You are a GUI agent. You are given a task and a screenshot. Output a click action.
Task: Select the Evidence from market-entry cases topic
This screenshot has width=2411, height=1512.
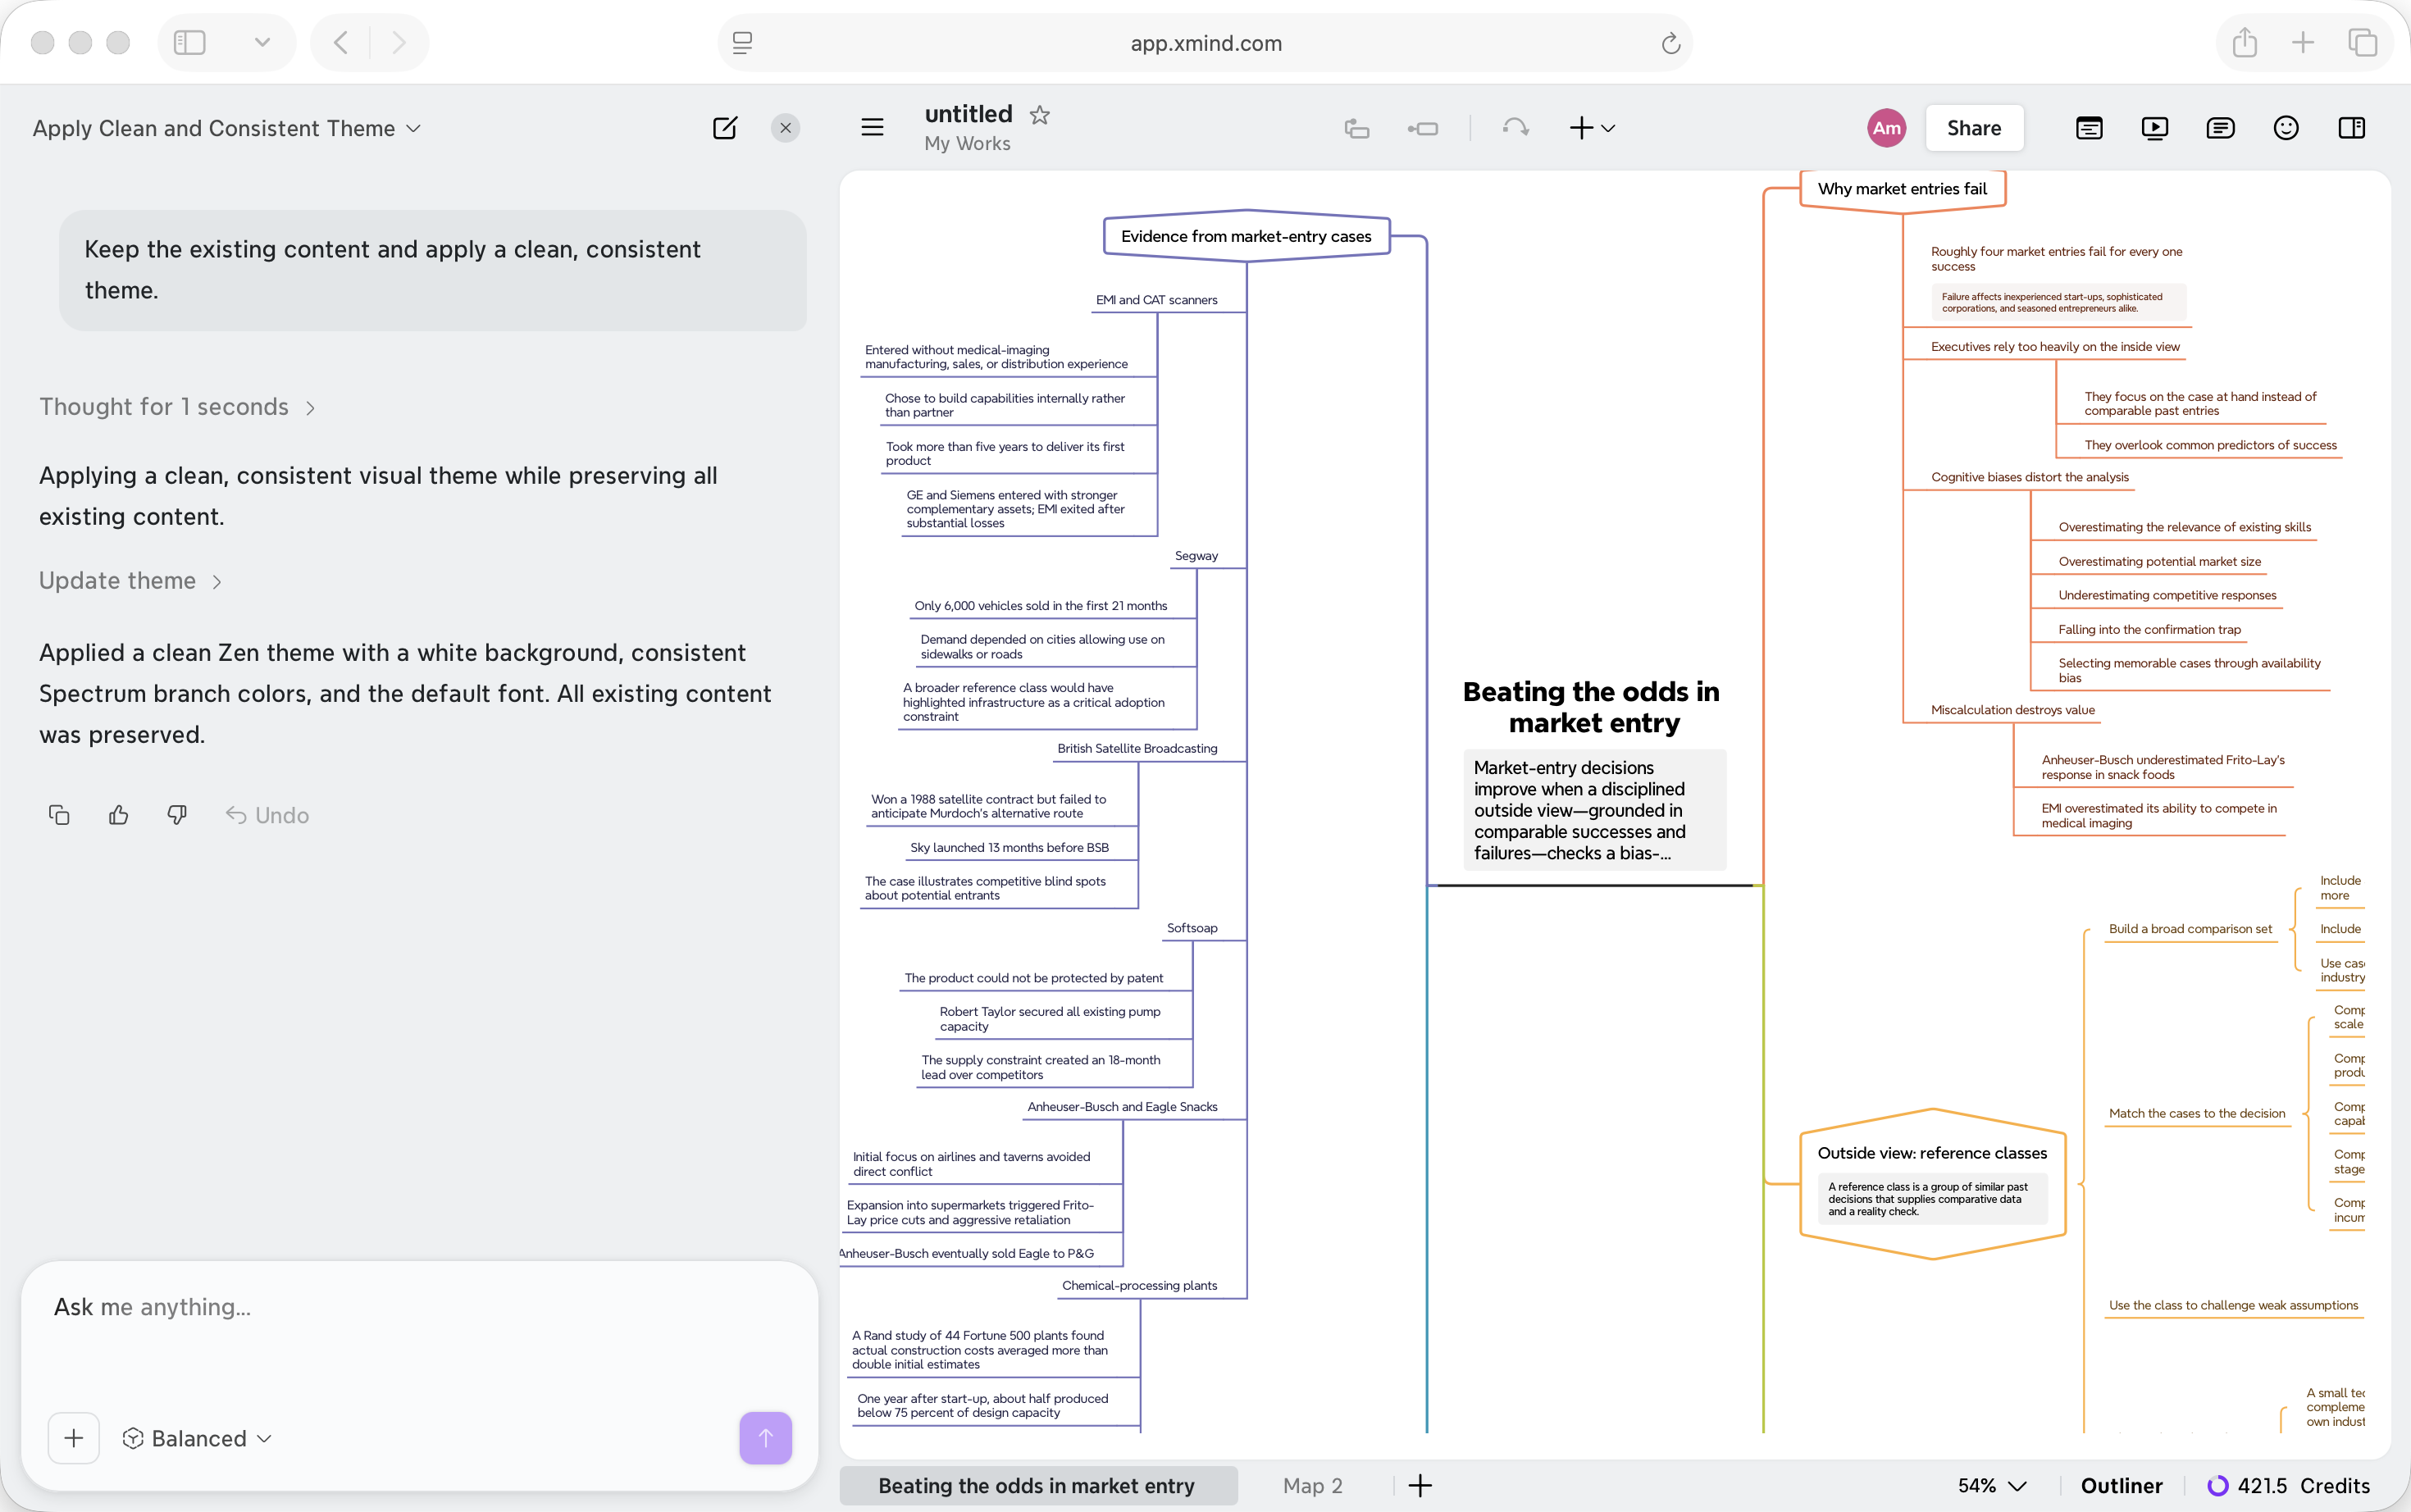pos(1246,236)
